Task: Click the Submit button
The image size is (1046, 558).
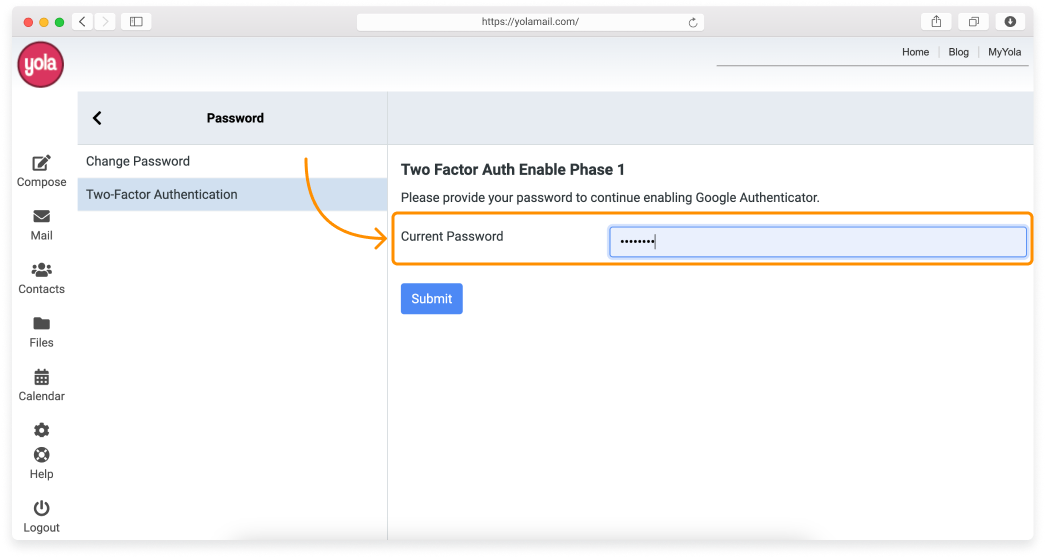Action: 431,299
